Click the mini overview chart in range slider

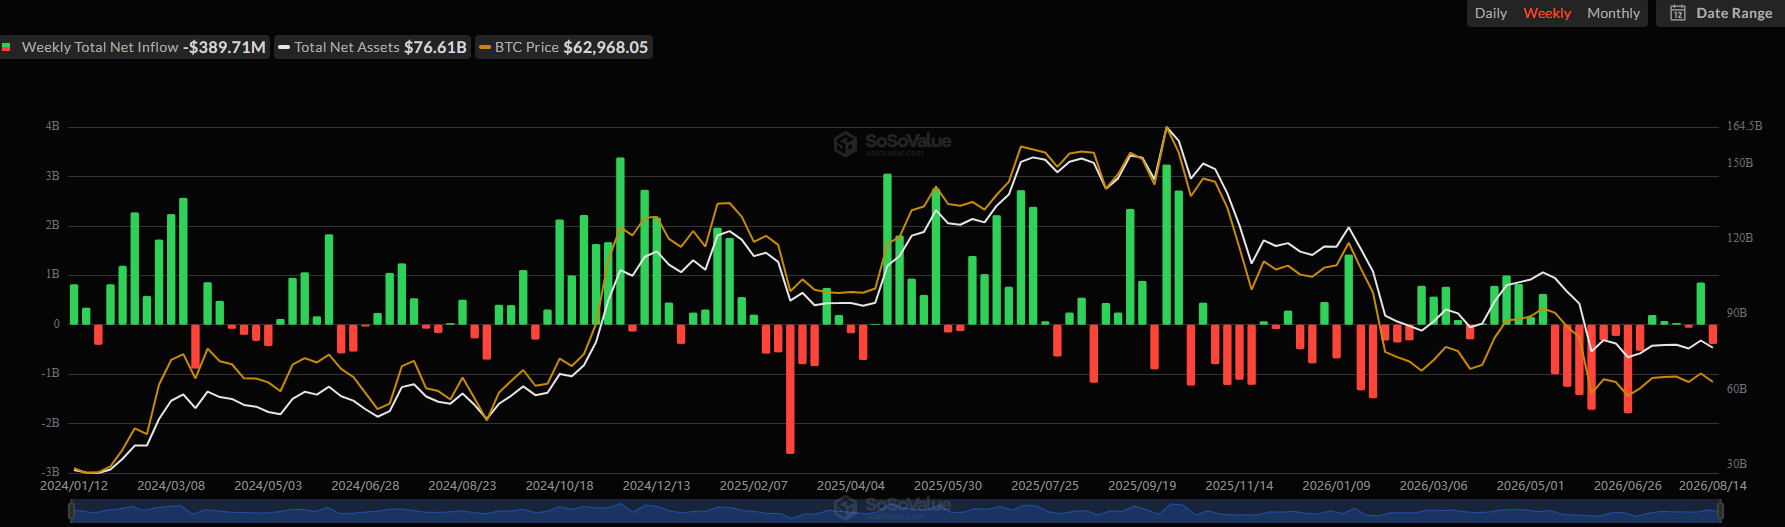point(895,511)
